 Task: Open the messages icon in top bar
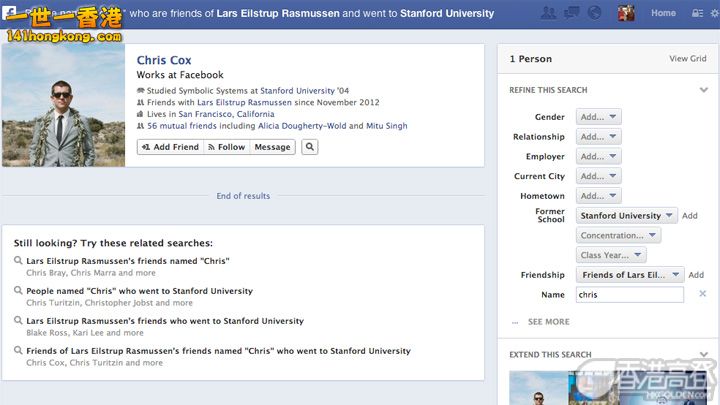(x=571, y=13)
